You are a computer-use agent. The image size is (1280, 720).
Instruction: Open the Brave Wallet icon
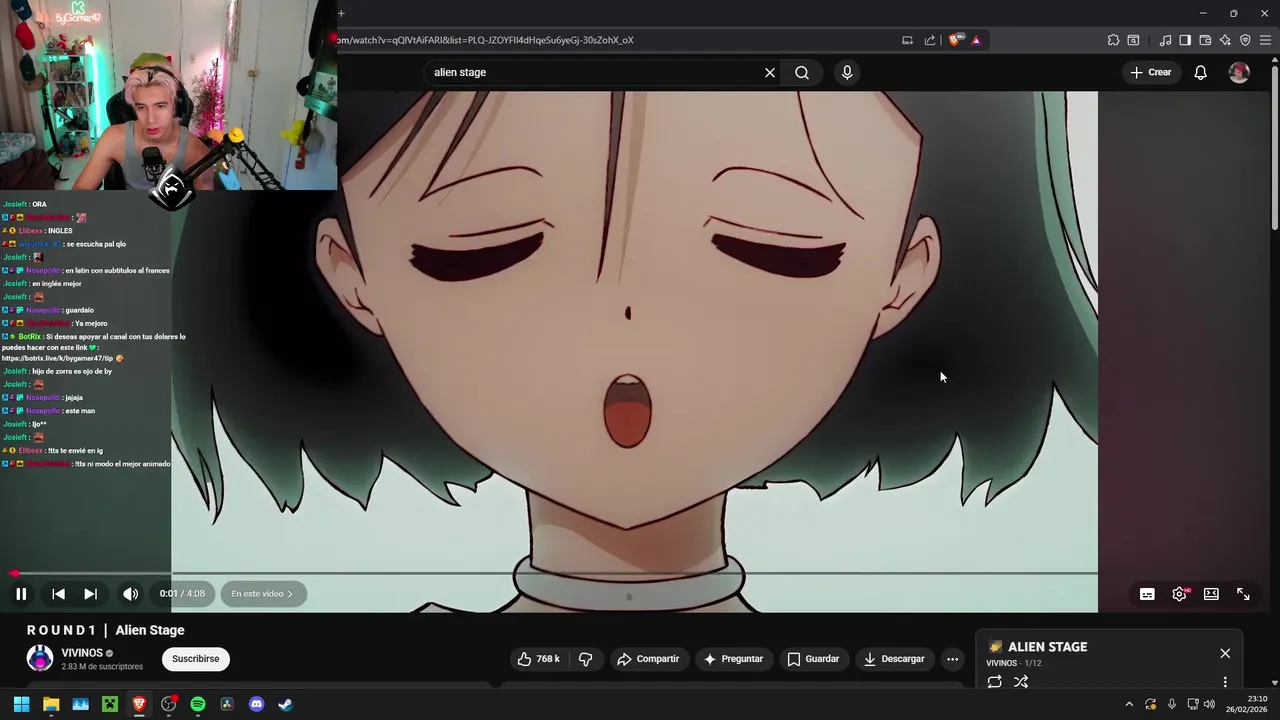tap(1205, 40)
